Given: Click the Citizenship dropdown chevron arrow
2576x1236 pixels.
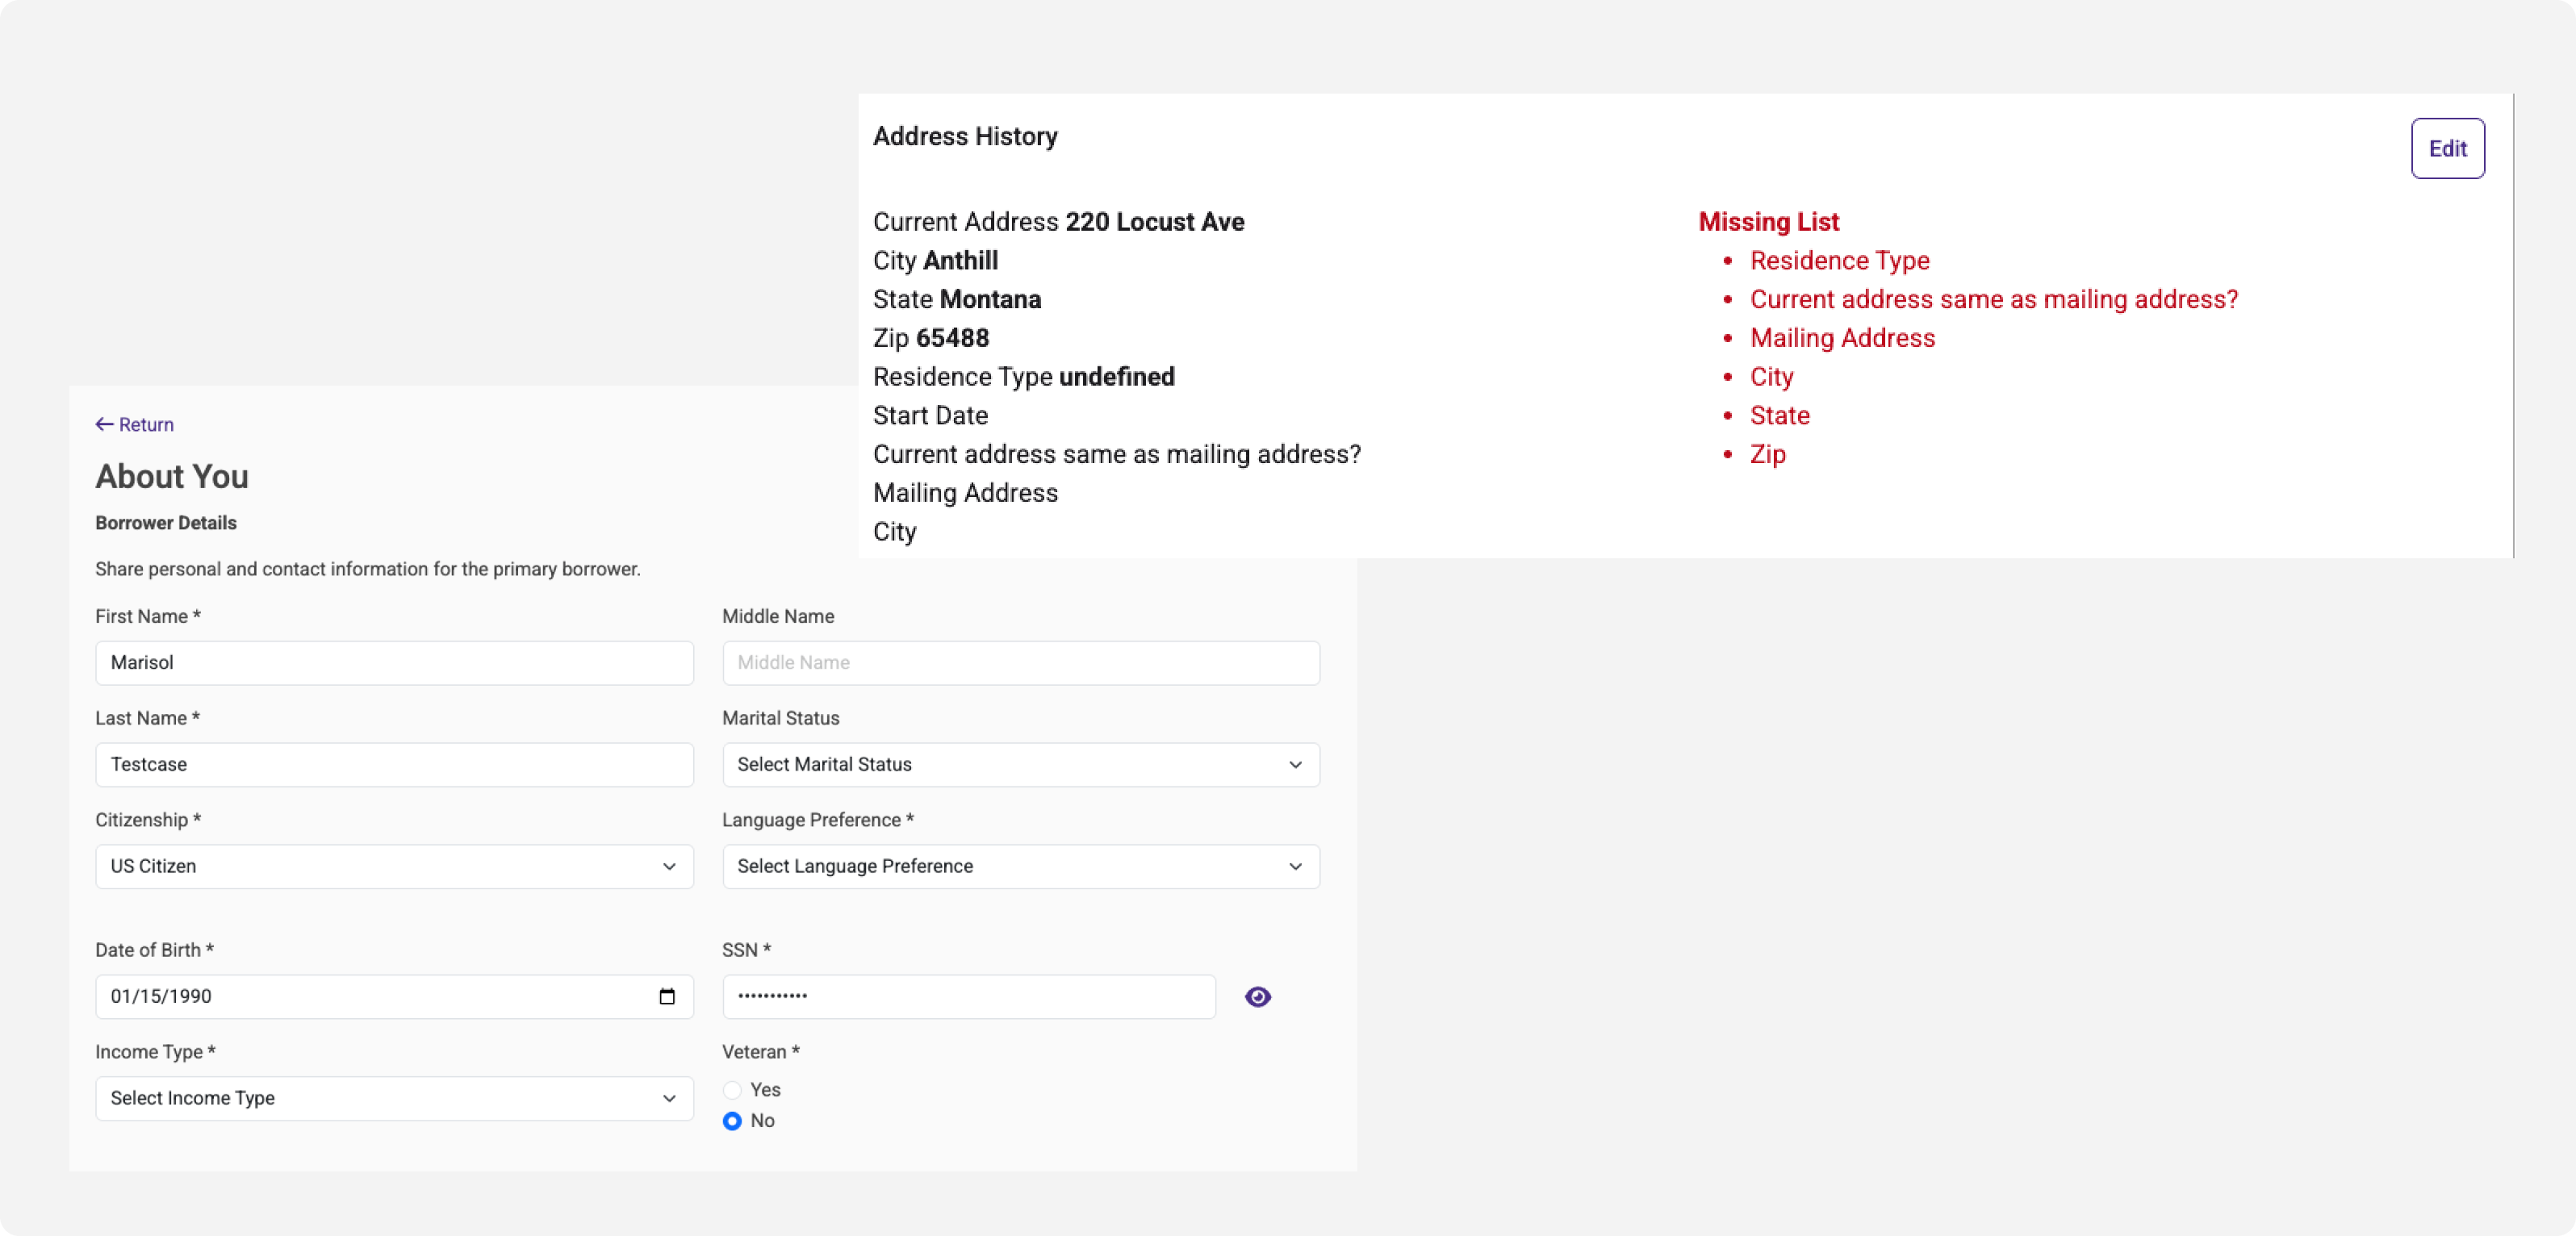Looking at the screenshot, I should (669, 867).
